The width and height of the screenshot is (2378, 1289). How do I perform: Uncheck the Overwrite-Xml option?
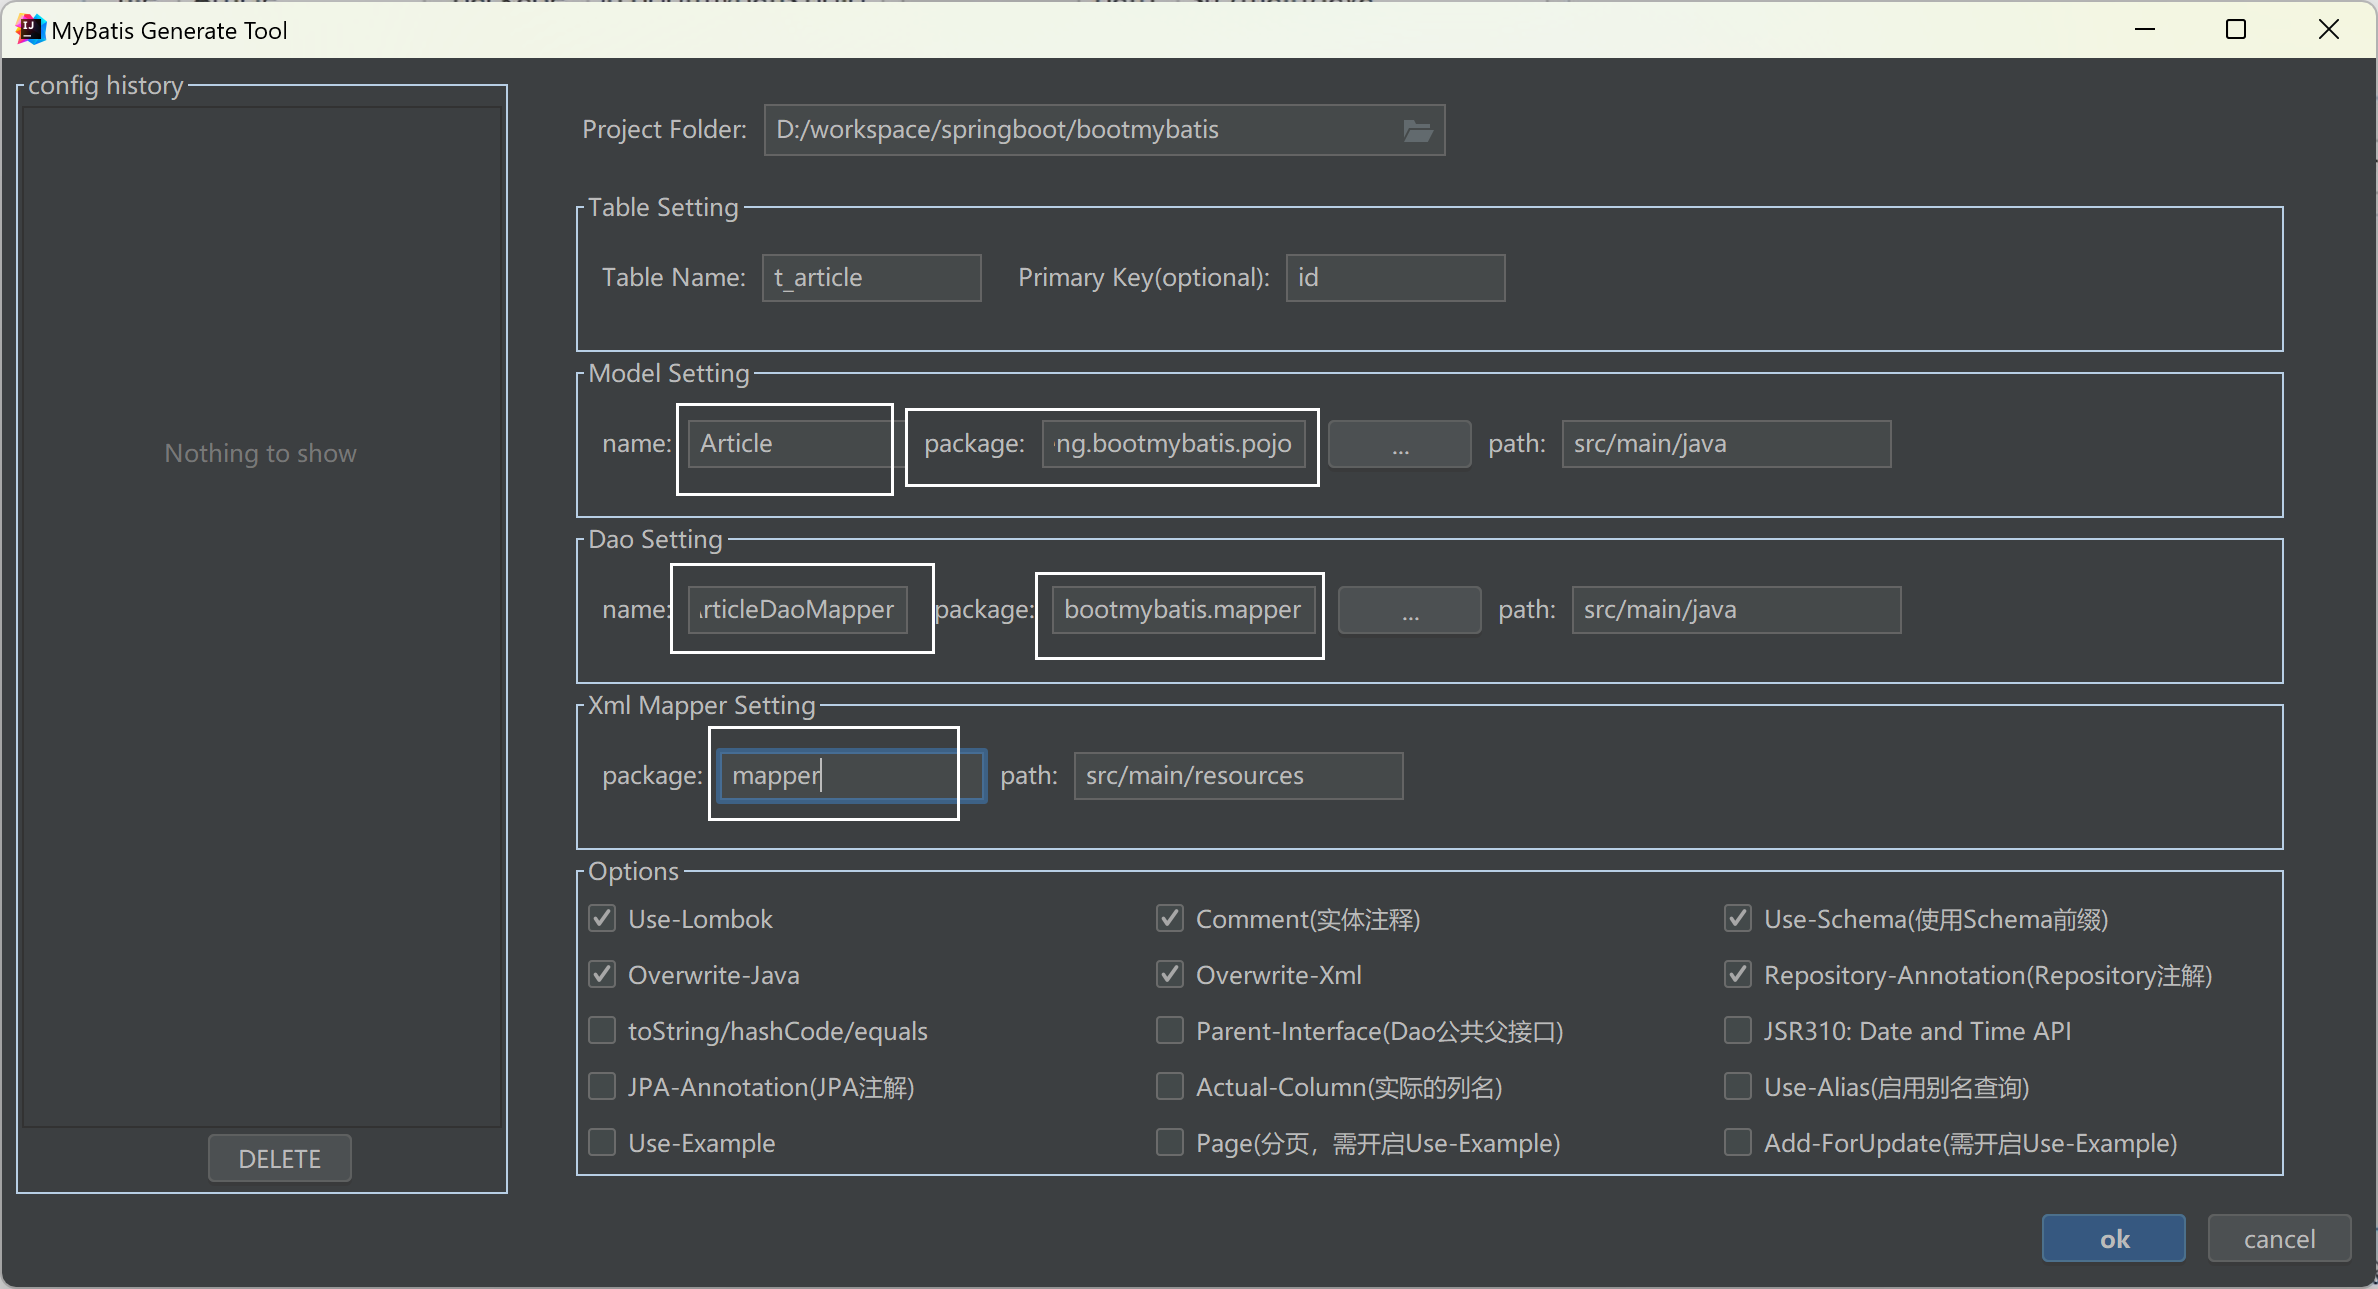pyautogui.click(x=1170, y=974)
